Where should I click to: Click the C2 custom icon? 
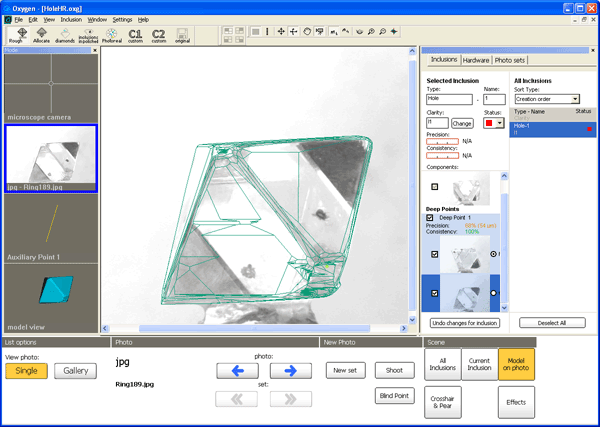click(159, 34)
